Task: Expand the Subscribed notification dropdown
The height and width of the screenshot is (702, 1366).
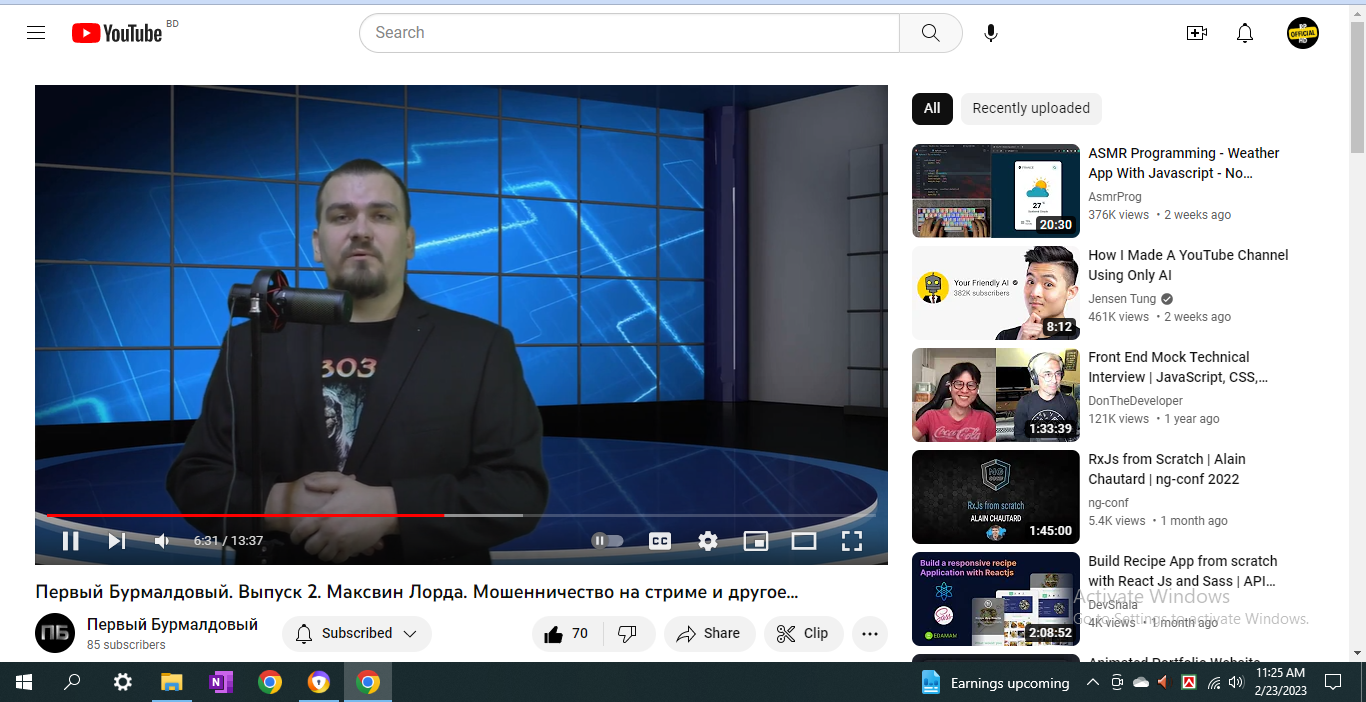Action: click(x=357, y=634)
